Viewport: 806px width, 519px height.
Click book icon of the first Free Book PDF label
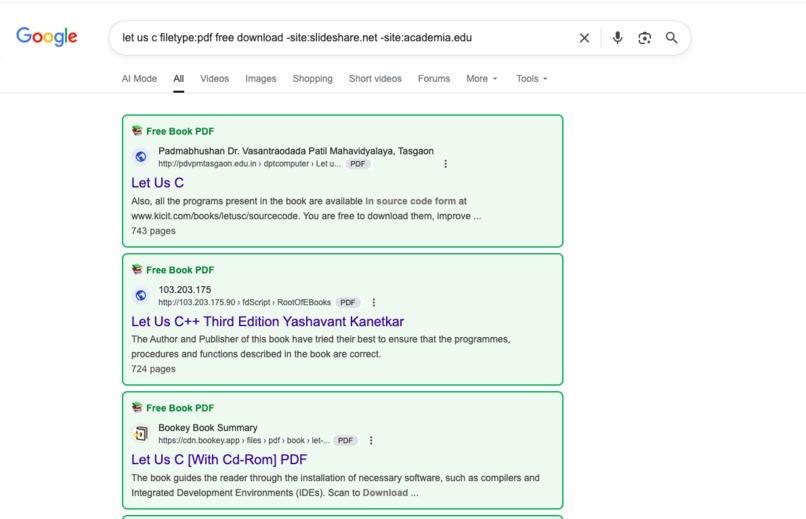tap(137, 131)
